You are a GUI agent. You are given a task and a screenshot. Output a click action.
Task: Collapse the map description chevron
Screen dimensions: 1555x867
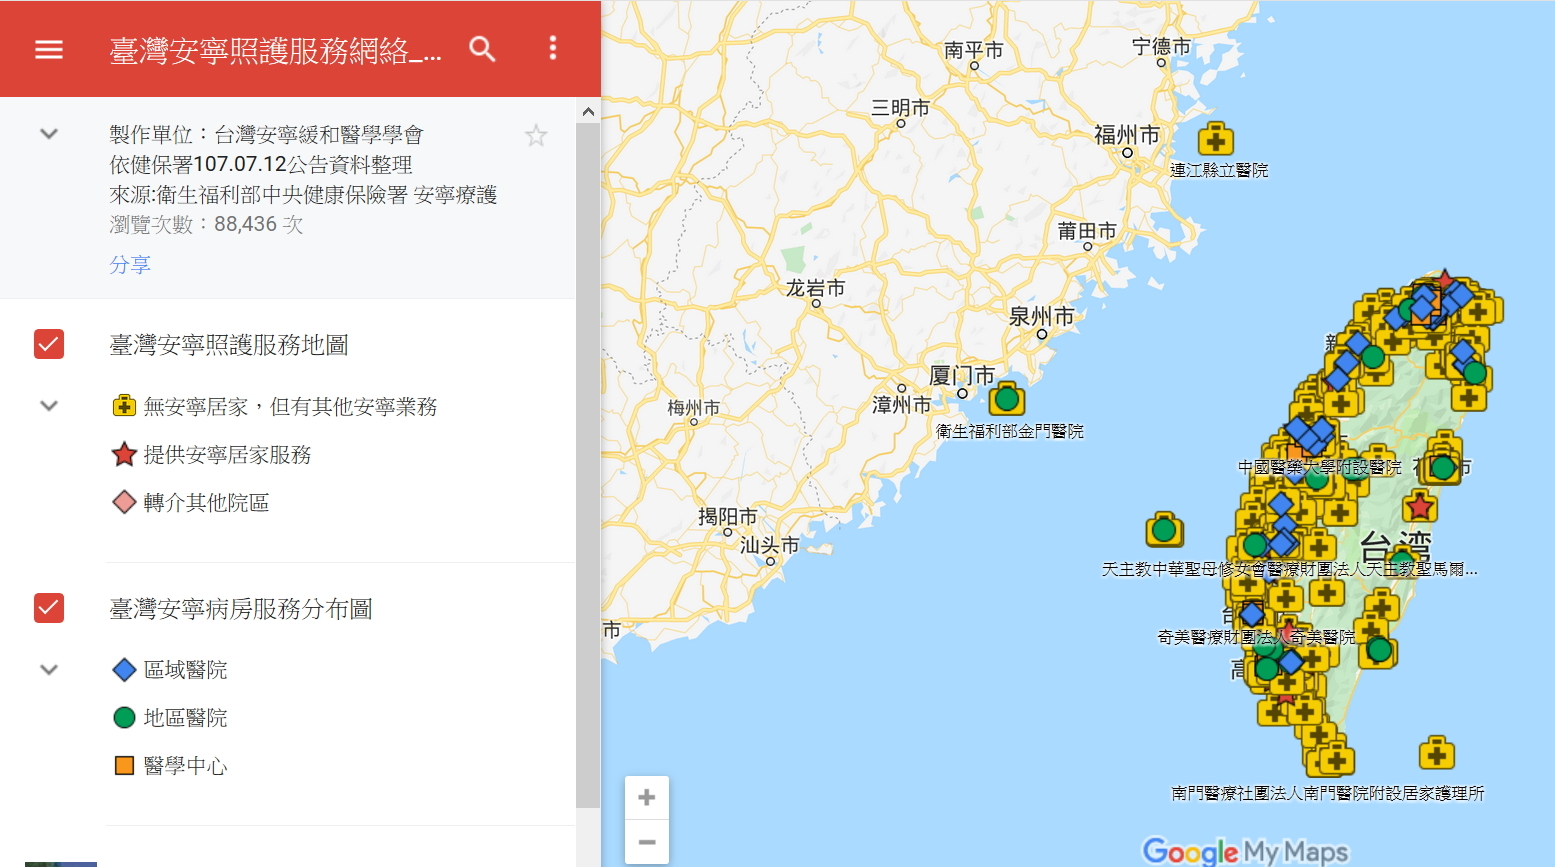(49, 134)
